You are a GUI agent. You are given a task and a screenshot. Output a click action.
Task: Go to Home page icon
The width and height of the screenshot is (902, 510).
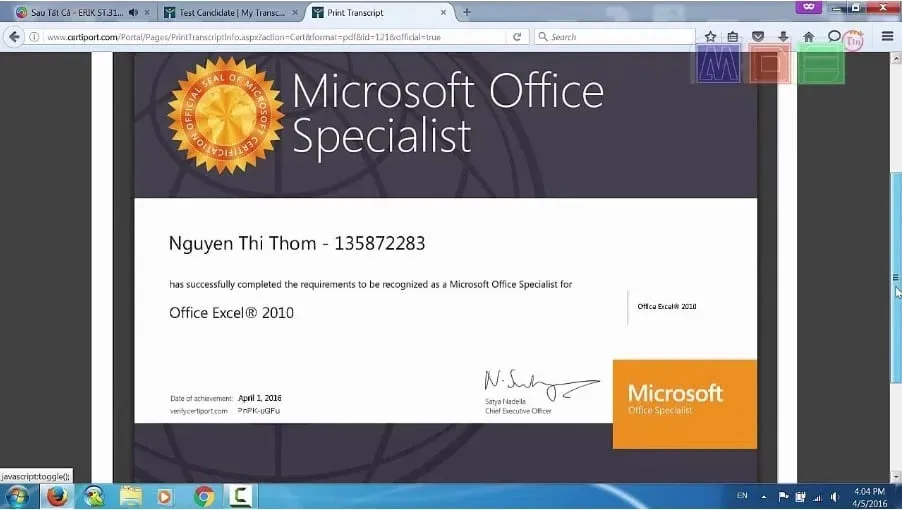(808, 37)
